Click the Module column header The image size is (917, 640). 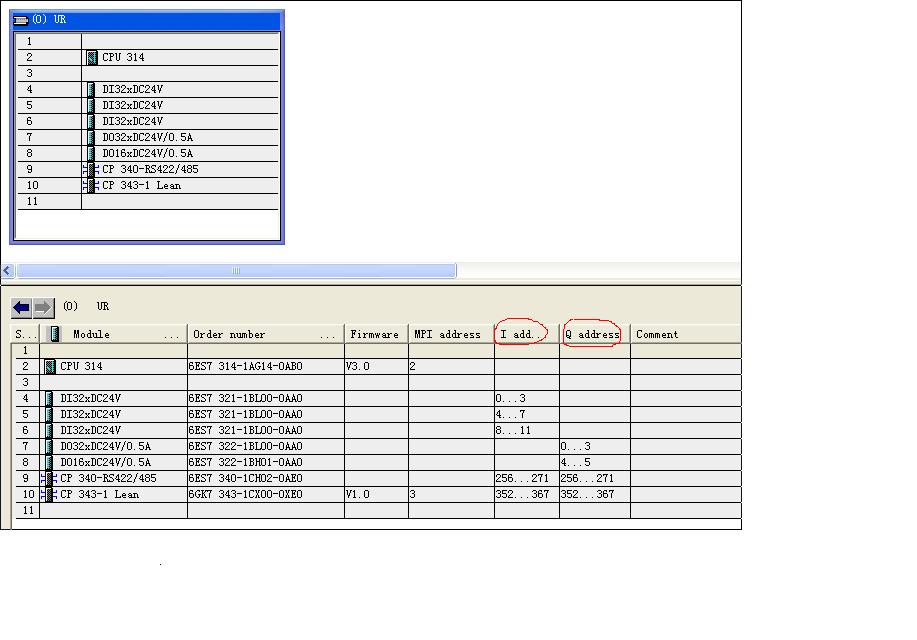(x=113, y=334)
